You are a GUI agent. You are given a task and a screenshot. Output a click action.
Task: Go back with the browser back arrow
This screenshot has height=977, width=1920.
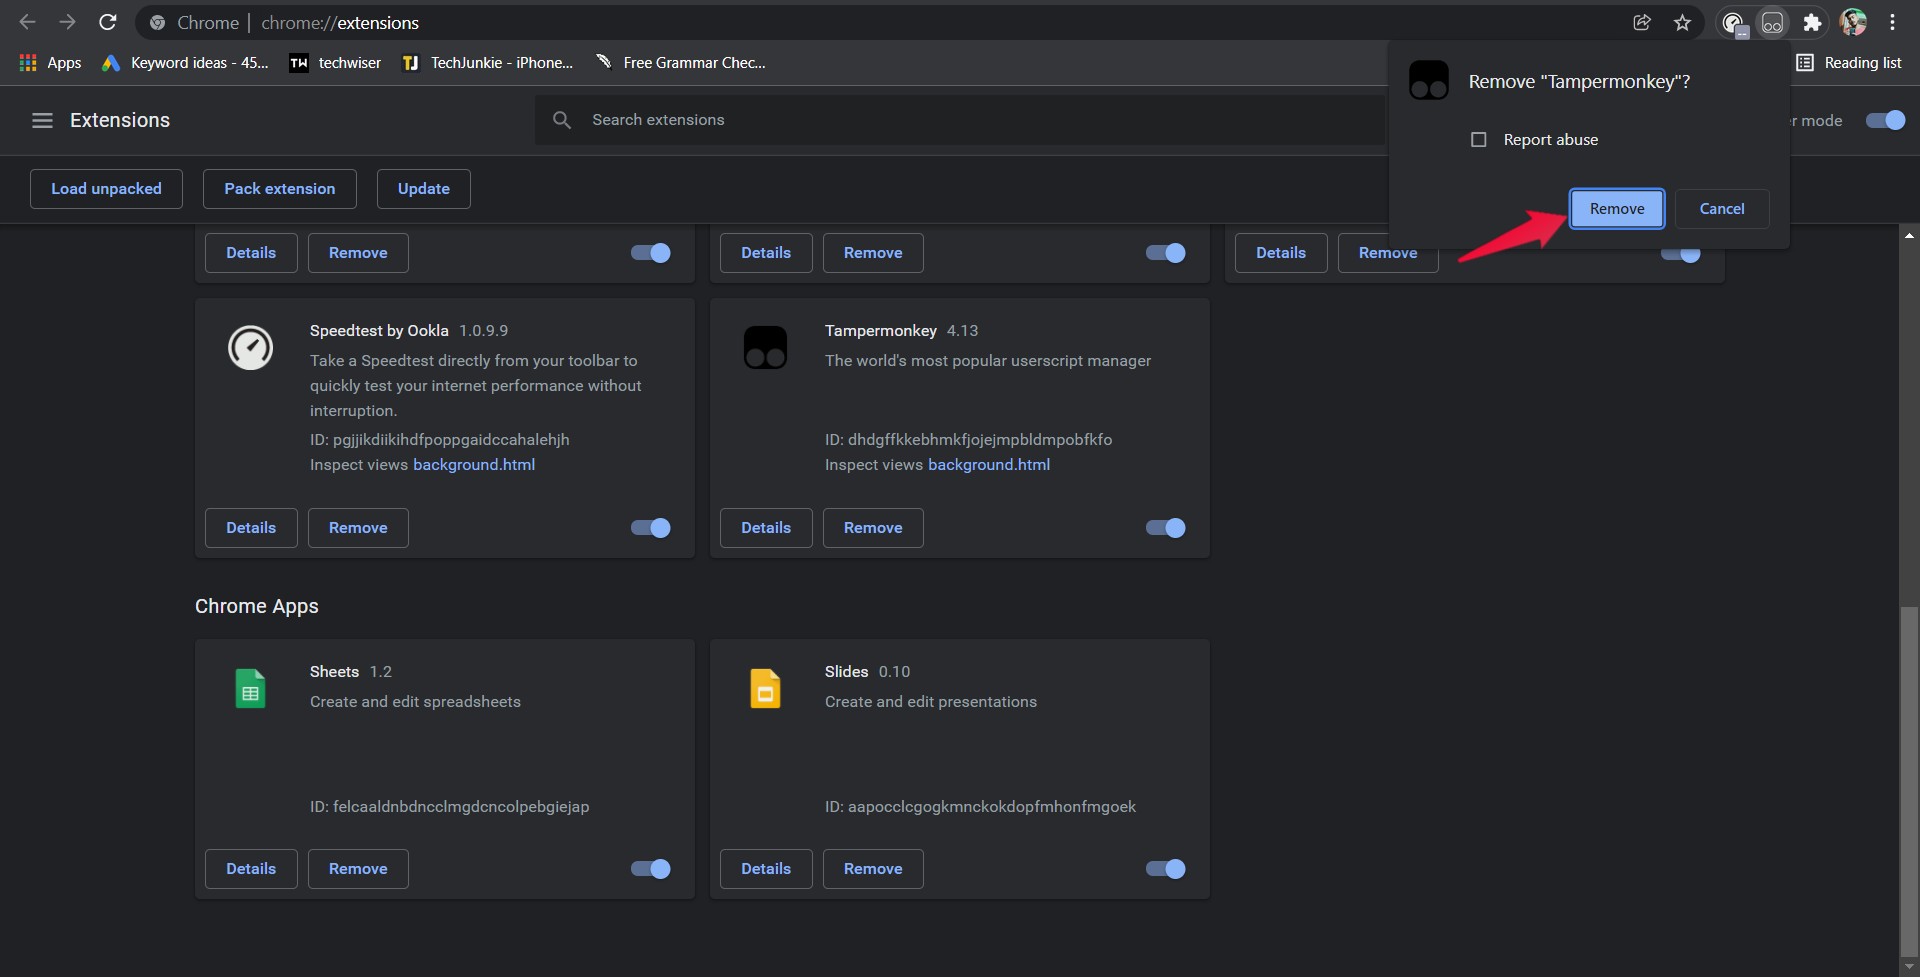point(28,22)
